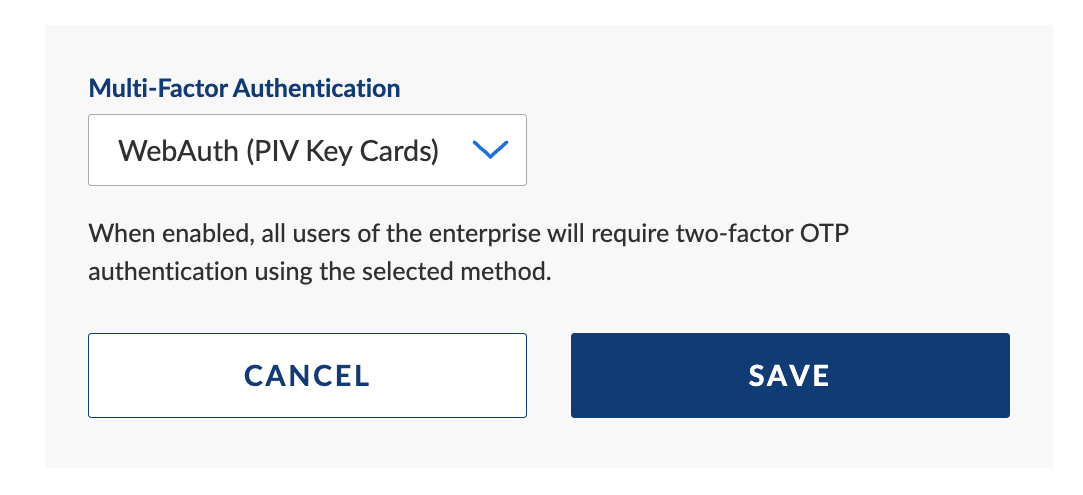
Task: Save the multi-factor authentication settings
Action: pos(789,375)
